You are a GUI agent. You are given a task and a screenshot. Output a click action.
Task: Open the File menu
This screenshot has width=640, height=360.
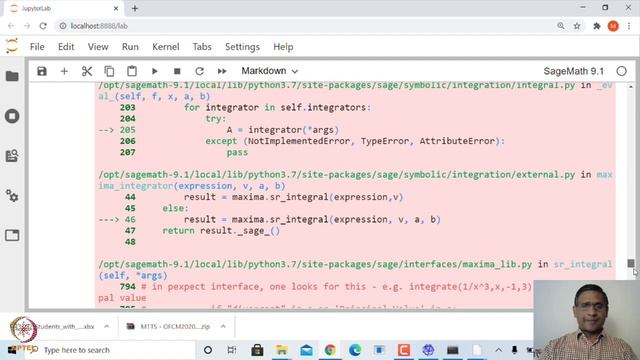click(x=37, y=47)
